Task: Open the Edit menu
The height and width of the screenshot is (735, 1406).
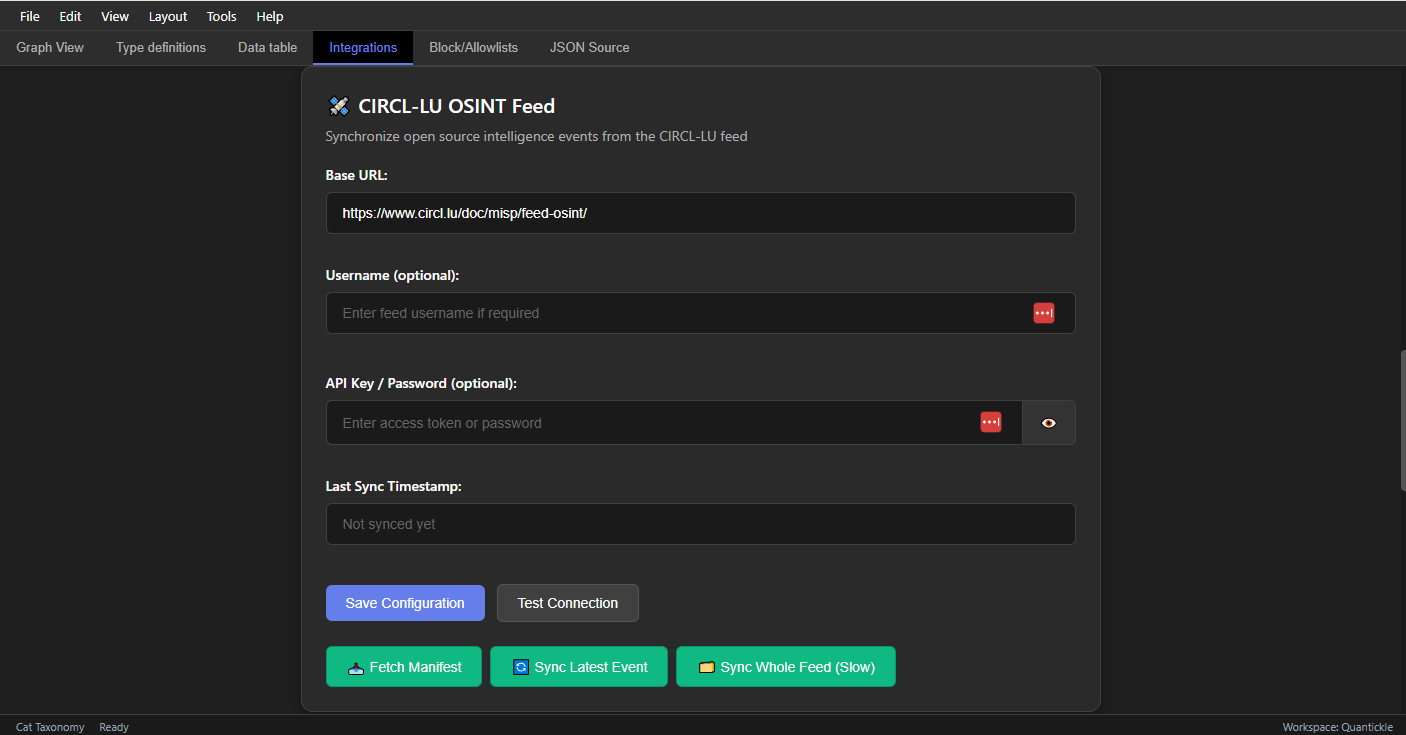Action: point(70,16)
